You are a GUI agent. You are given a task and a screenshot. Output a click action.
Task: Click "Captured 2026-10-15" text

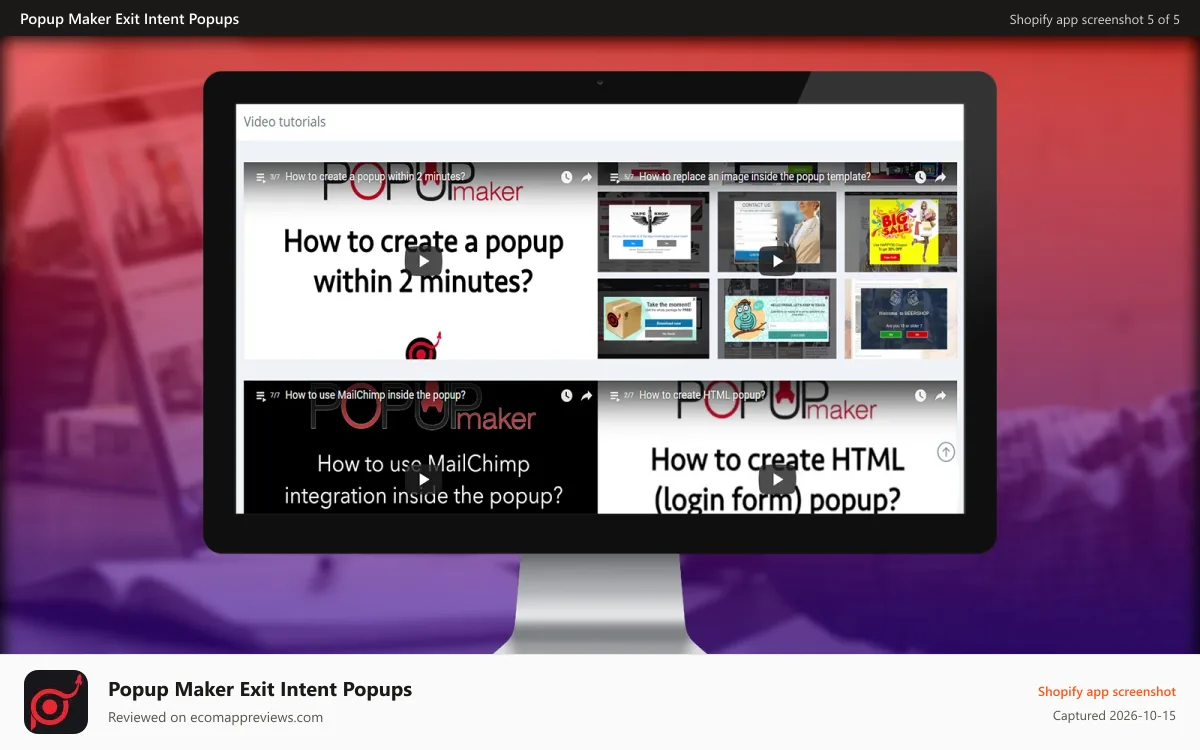[1114, 716]
